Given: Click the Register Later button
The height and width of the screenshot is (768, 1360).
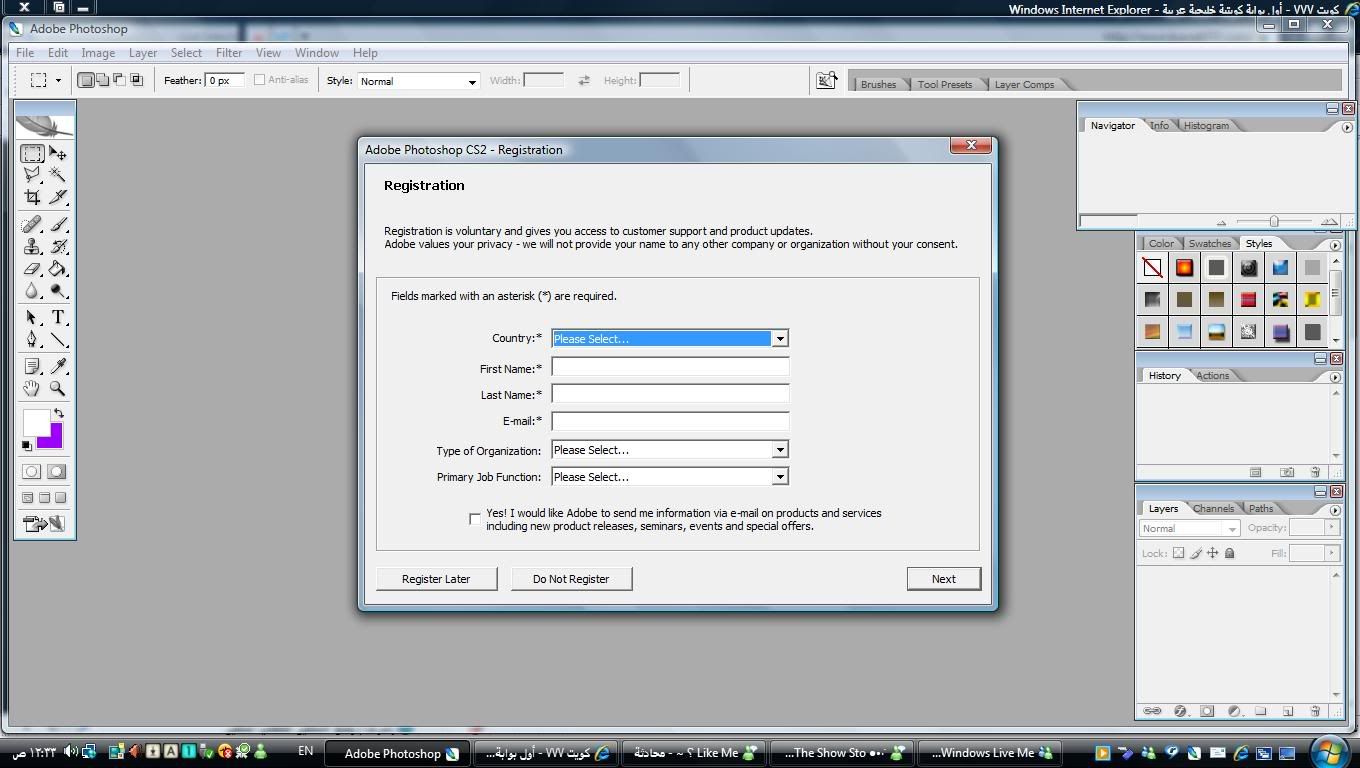Looking at the screenshot, I should click(x=436, y=579).
